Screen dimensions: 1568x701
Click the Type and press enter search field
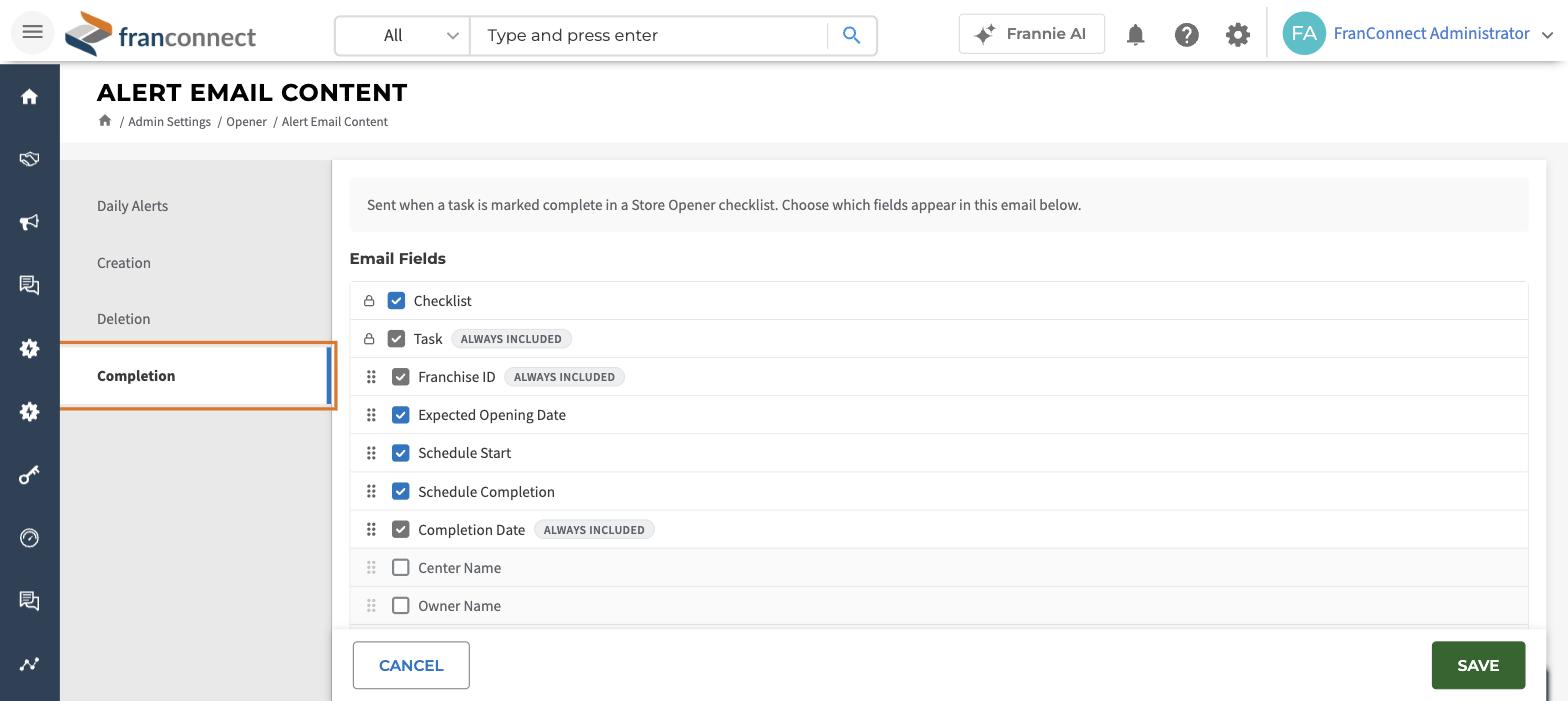(649, 35)
